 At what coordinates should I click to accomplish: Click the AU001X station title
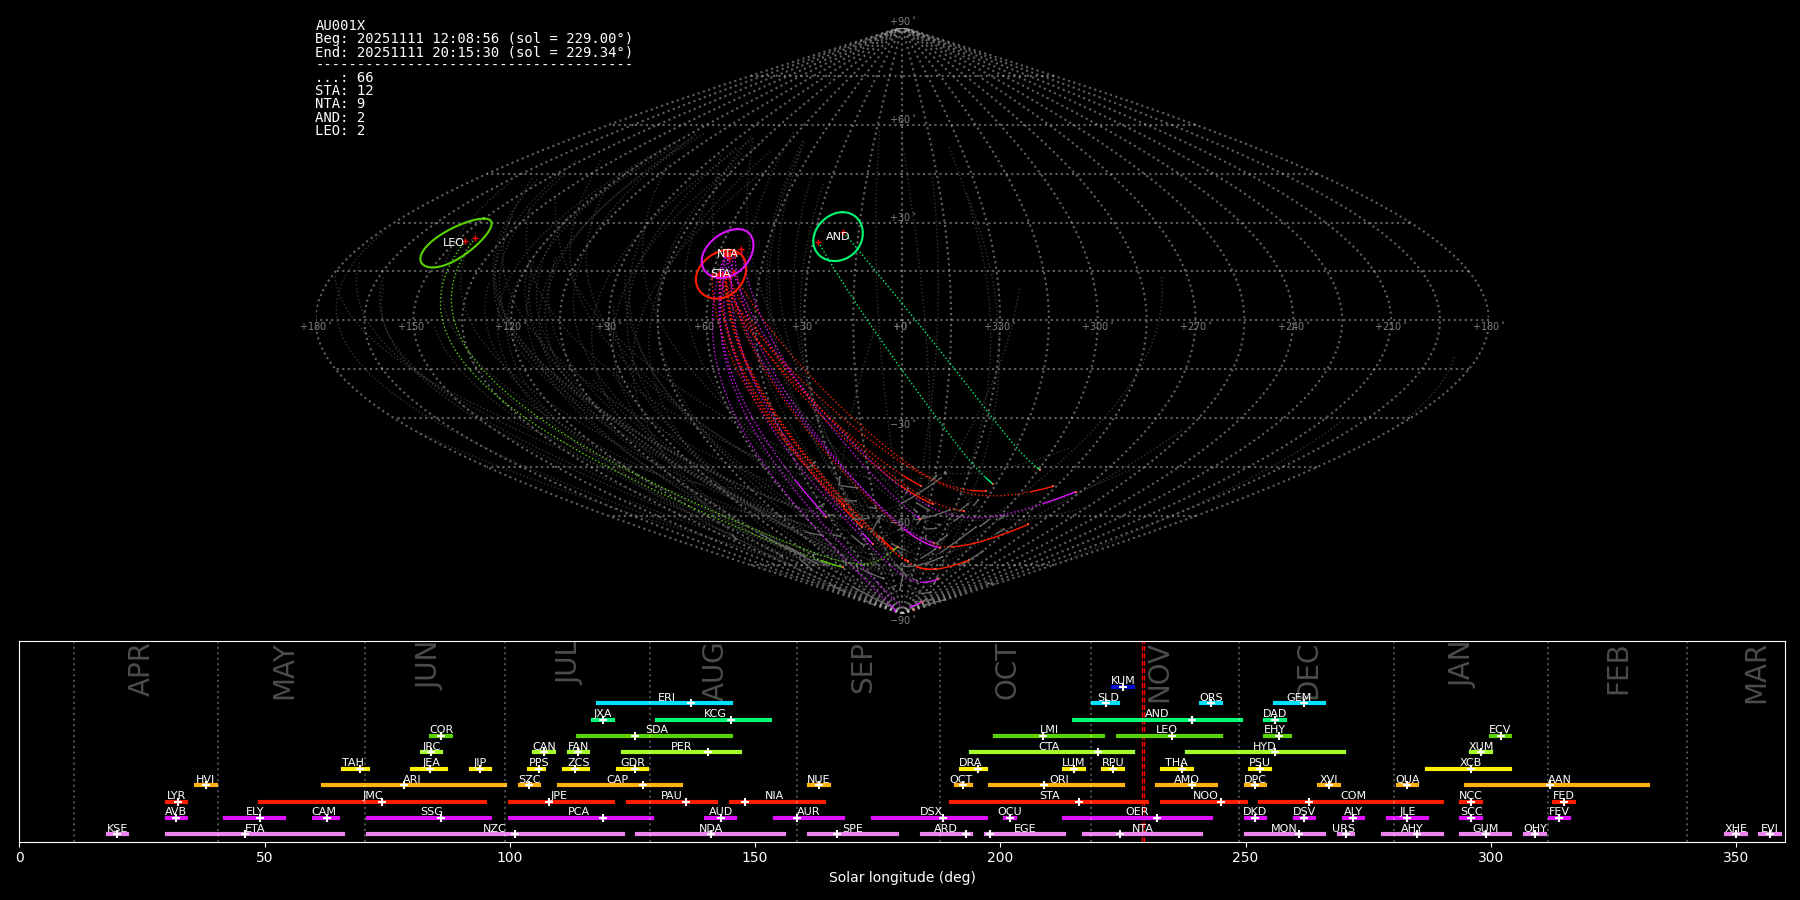pos(340,26)
